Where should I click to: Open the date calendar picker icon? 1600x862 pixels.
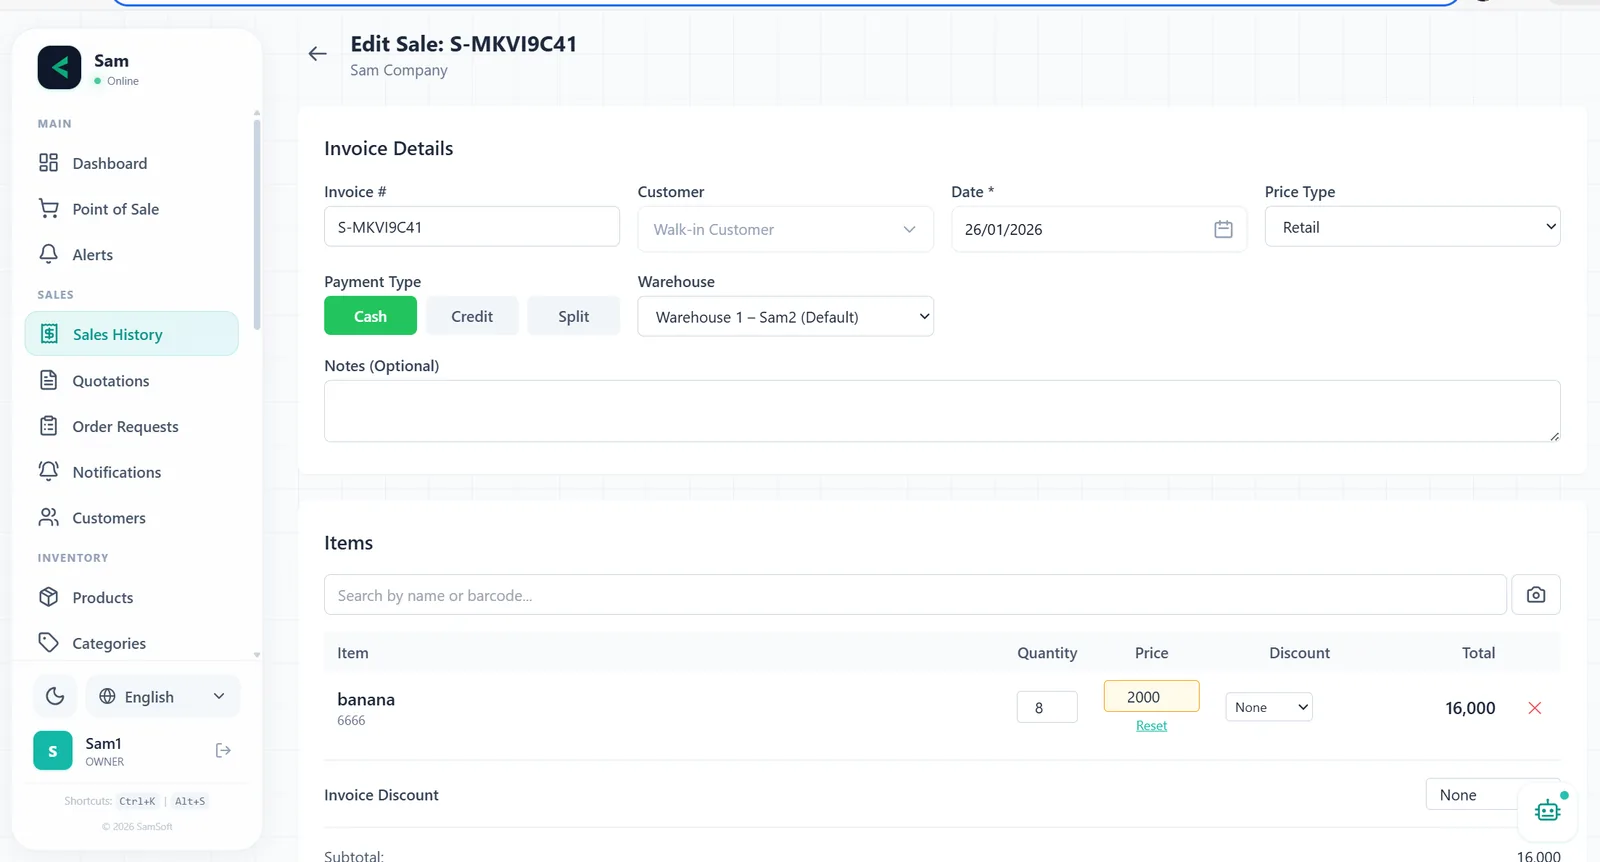click(1223, 229)
